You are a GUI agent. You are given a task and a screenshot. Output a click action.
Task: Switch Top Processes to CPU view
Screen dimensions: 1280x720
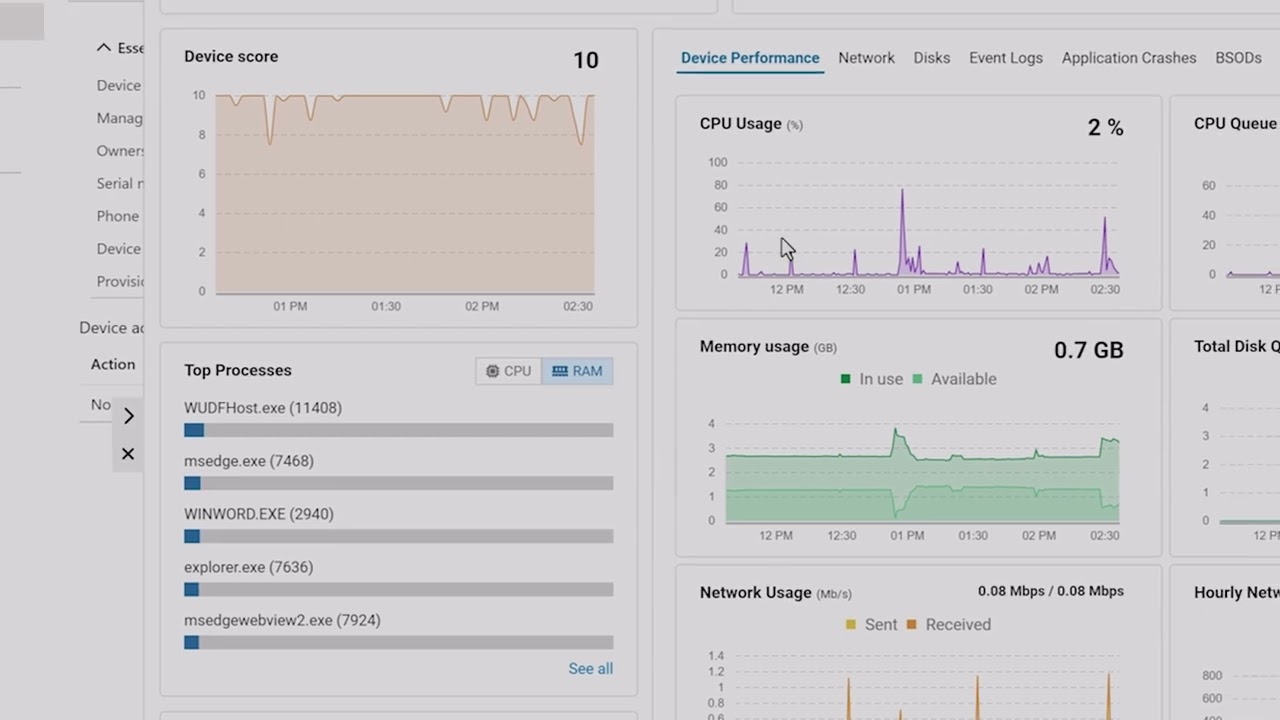(x=508, y=371)
